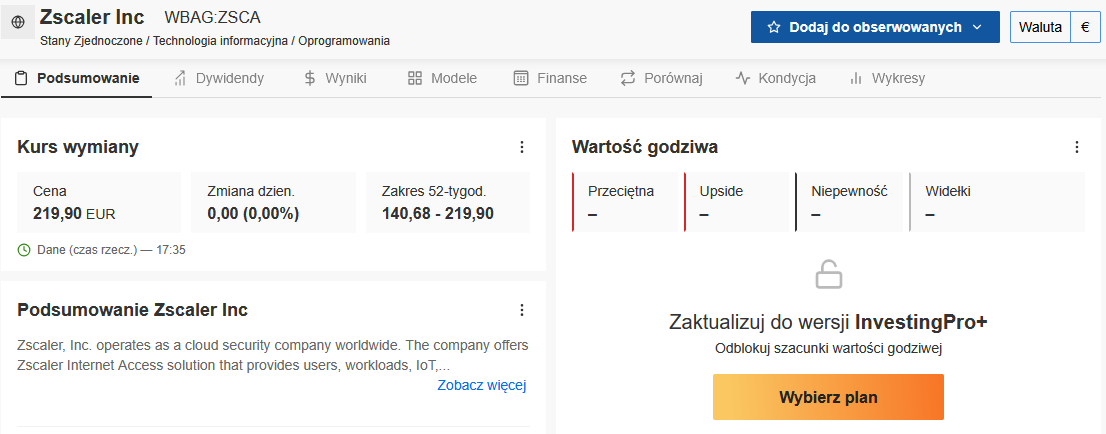The height and width of the screenshot is (434, 1106).
Task: Click the pulse icon on Kondycja tab
Action: pos(742,78)
